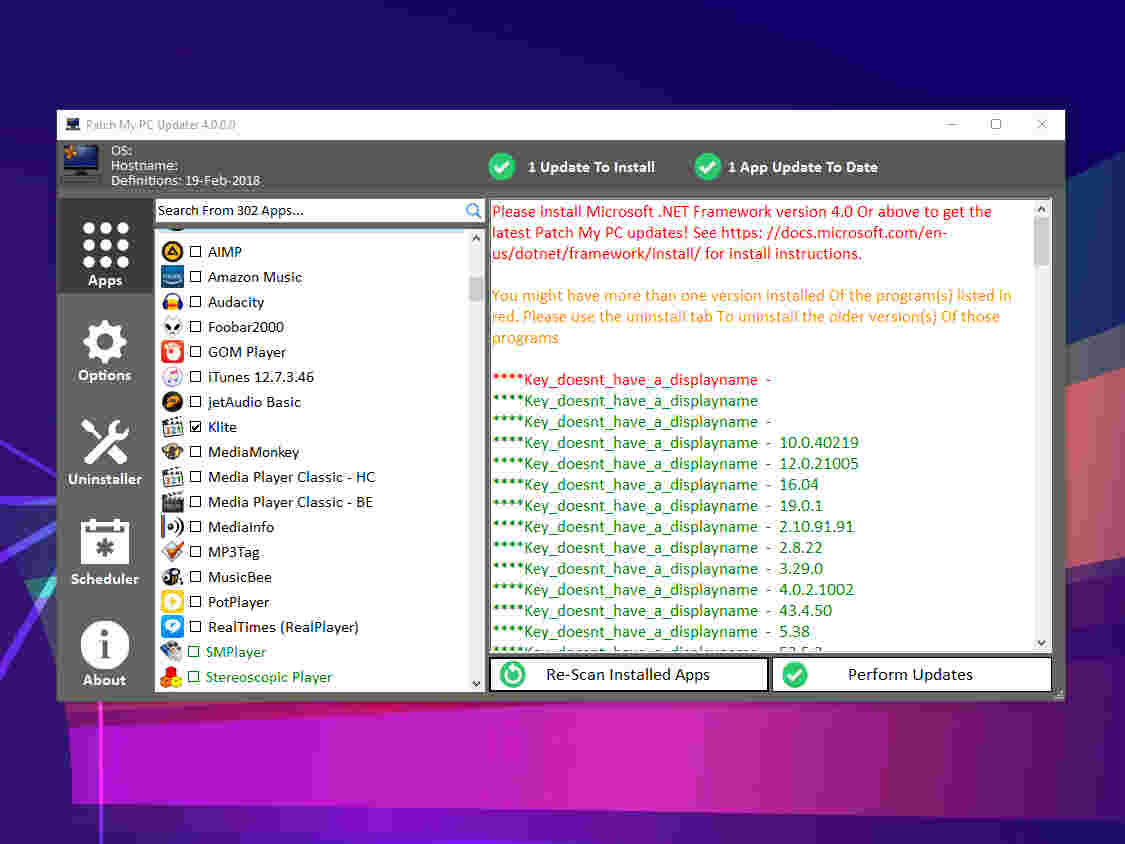Click inside the Search From 302 Apps field
Viewport: 1125px width, 844px height.
pyautogui.click(x=300, y=210)
